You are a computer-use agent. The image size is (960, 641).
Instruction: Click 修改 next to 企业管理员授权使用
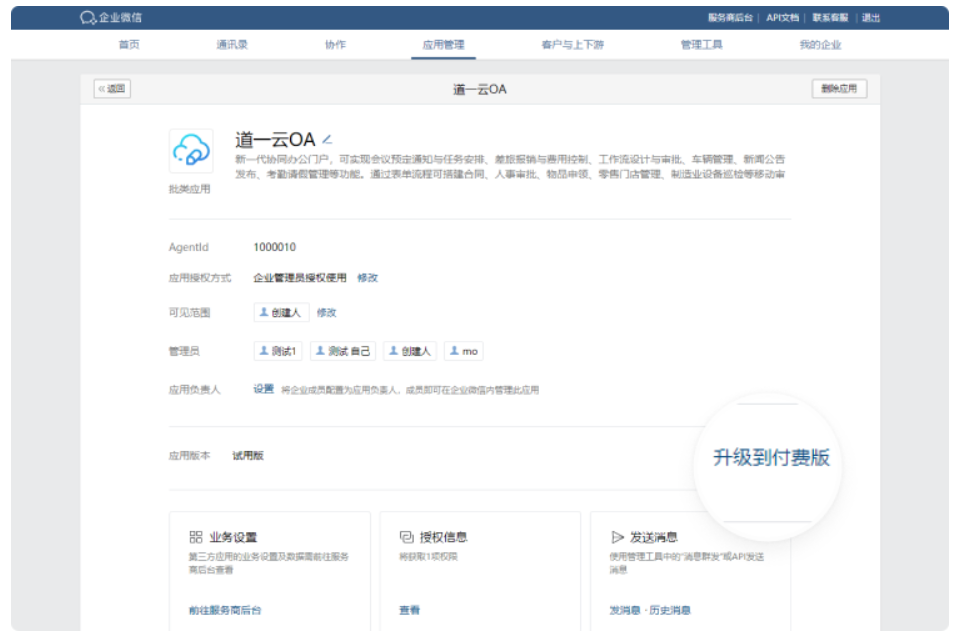[x=367, y=278]
